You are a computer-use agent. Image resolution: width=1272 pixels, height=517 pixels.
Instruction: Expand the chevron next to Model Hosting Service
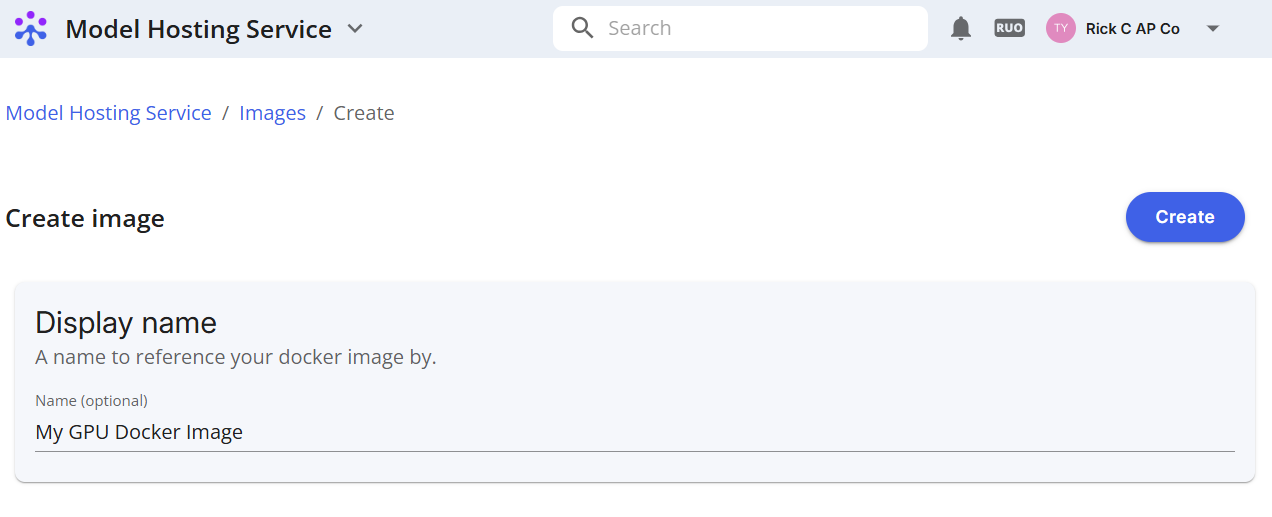[355, 29]
